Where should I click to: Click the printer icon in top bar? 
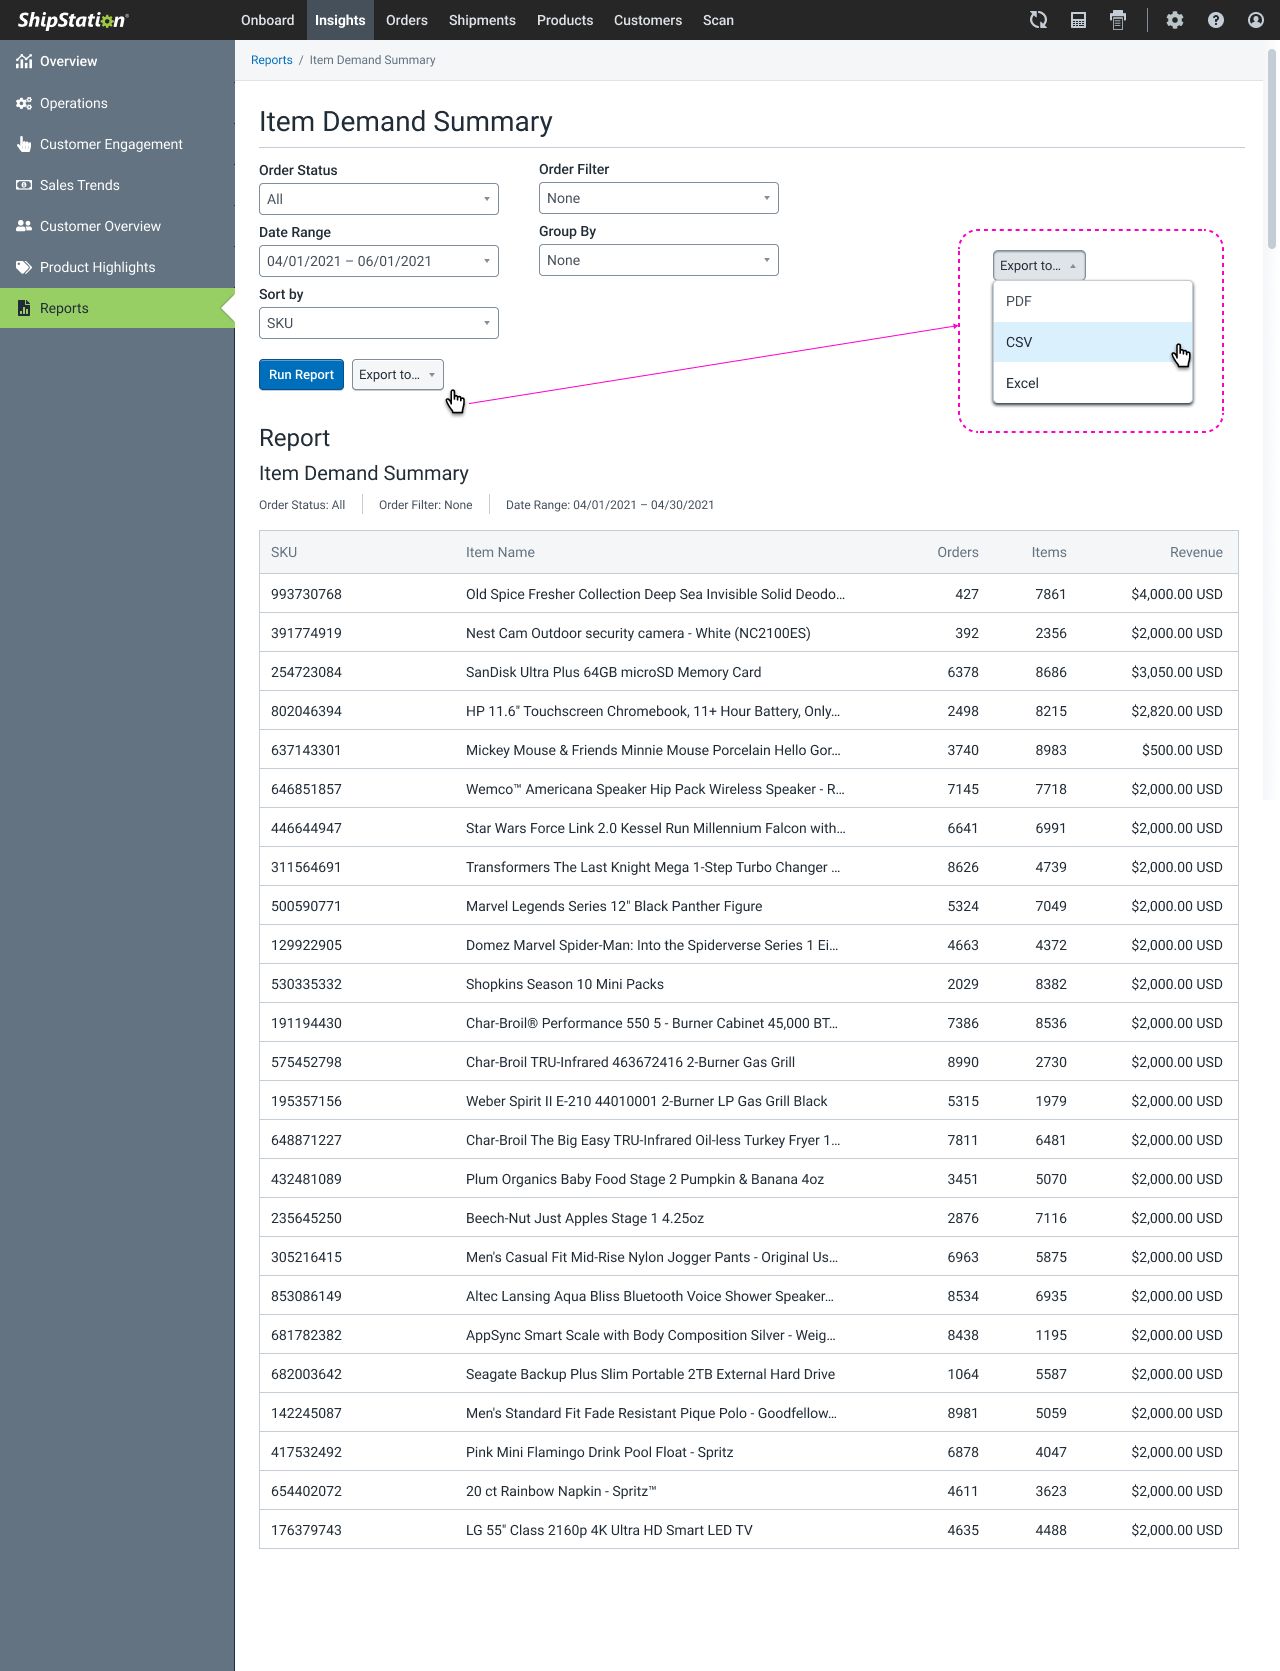tap(1118, 20)
